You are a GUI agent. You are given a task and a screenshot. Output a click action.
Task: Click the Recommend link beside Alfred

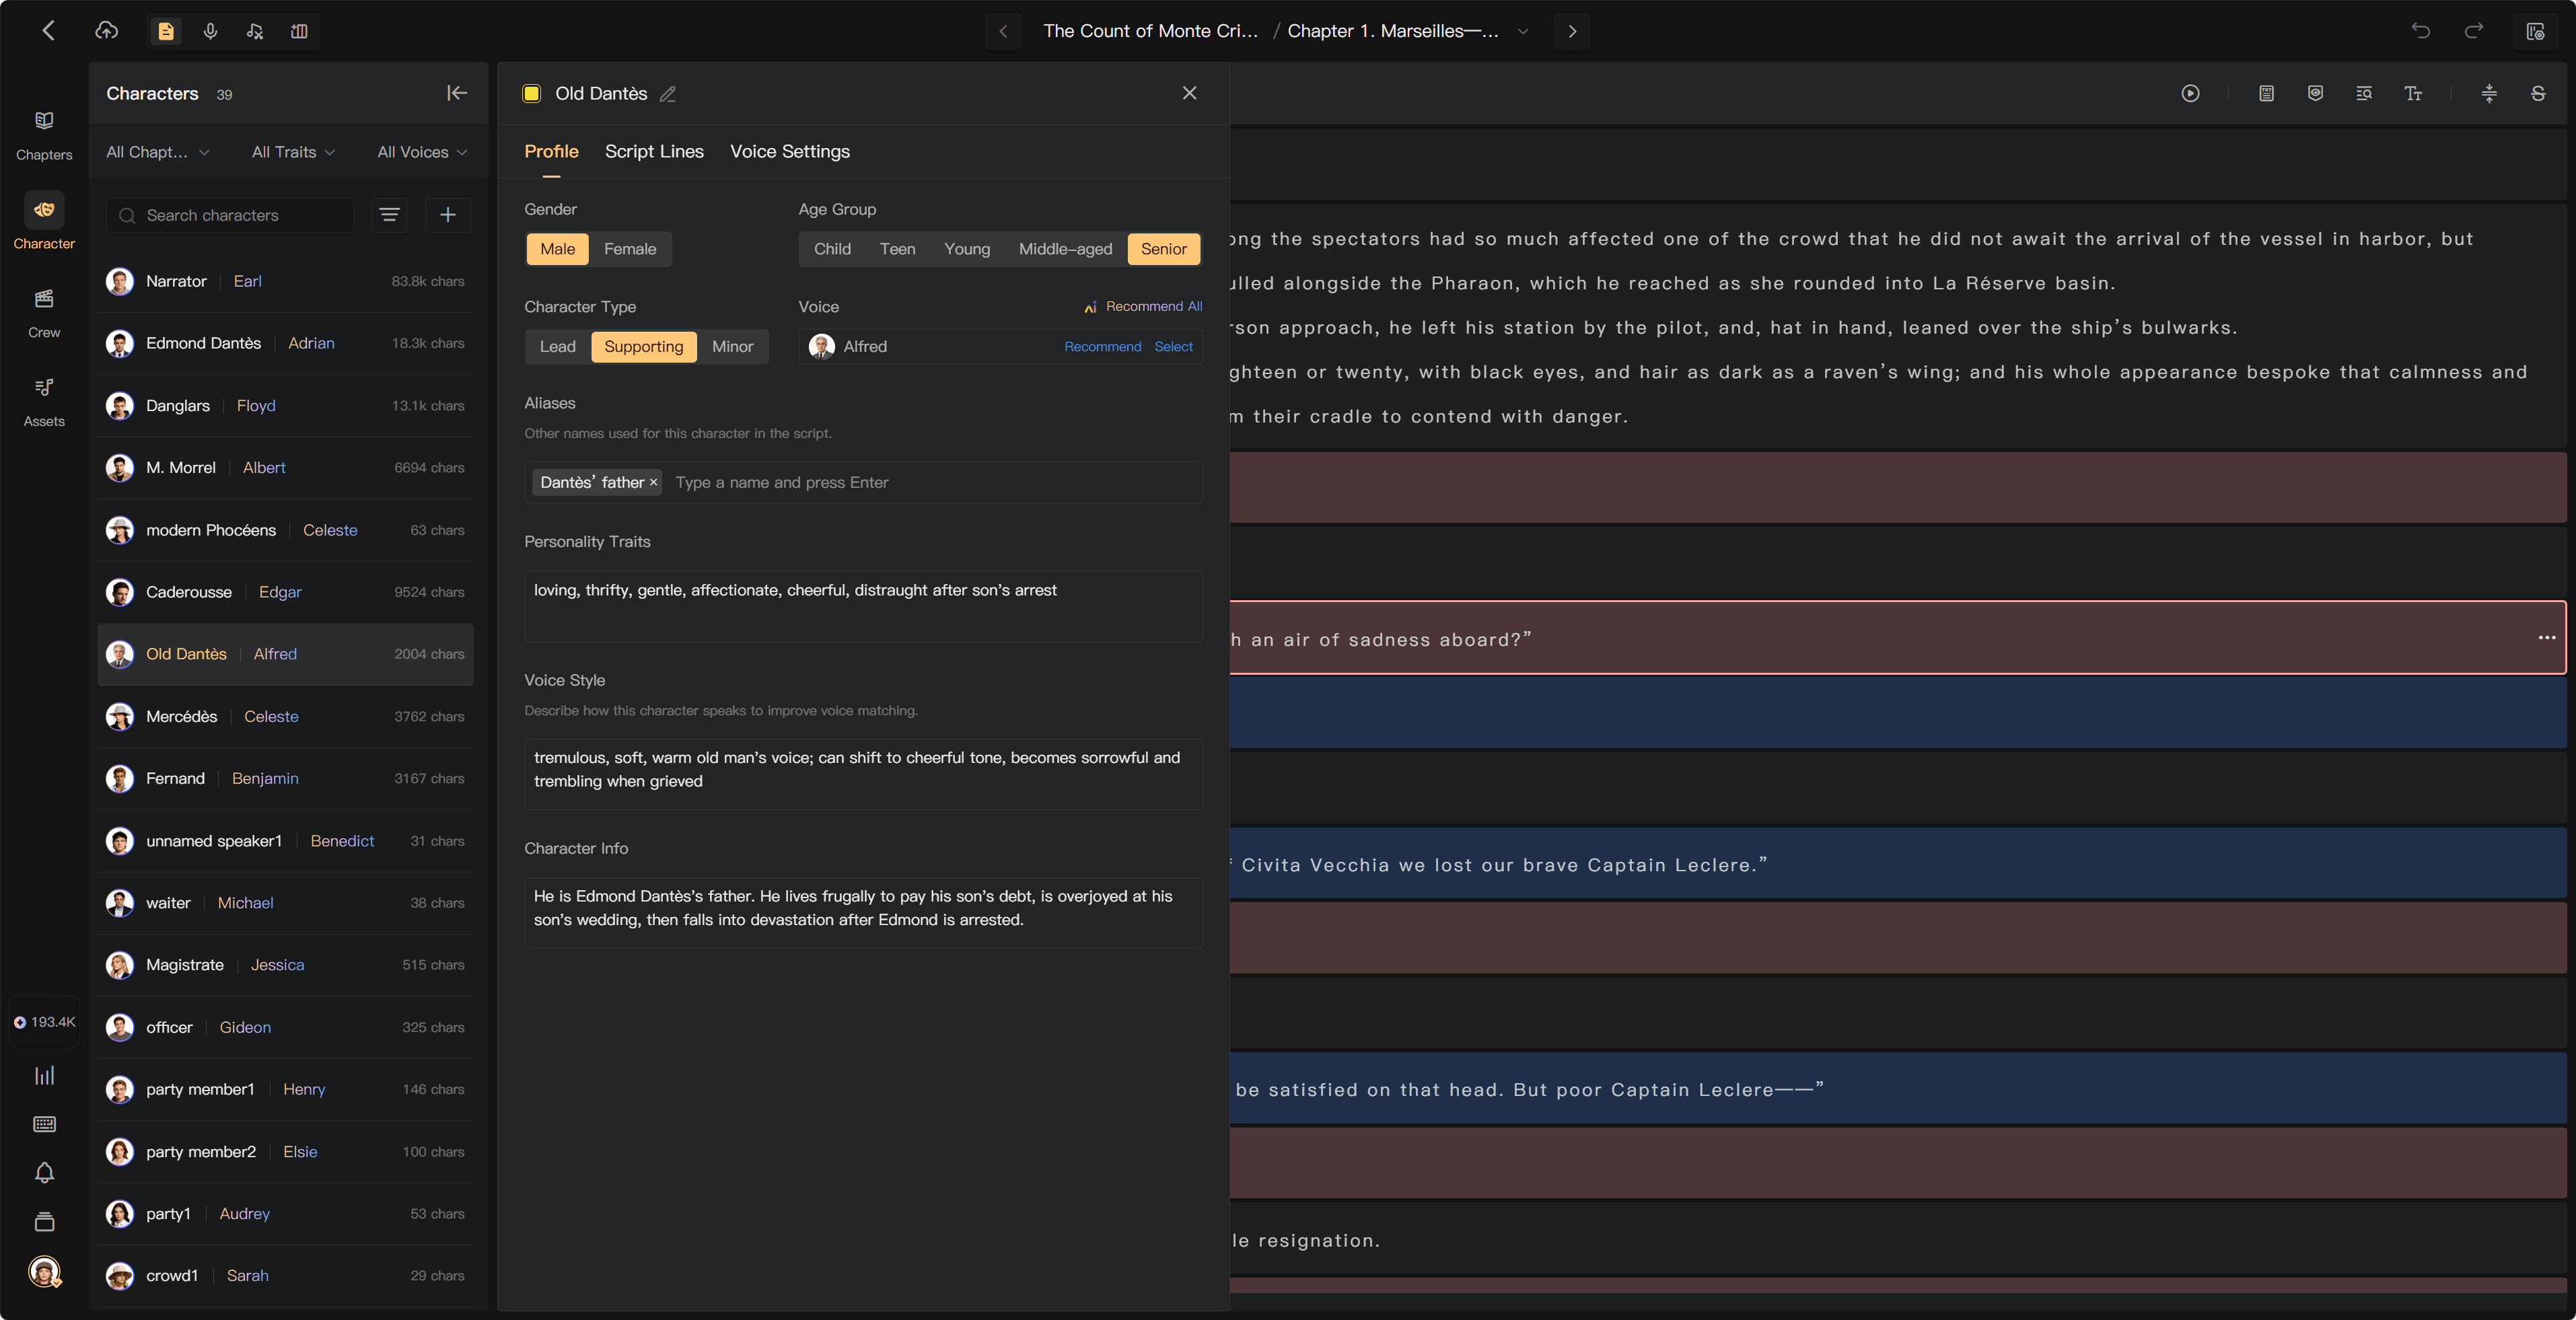pos(1102,347)
